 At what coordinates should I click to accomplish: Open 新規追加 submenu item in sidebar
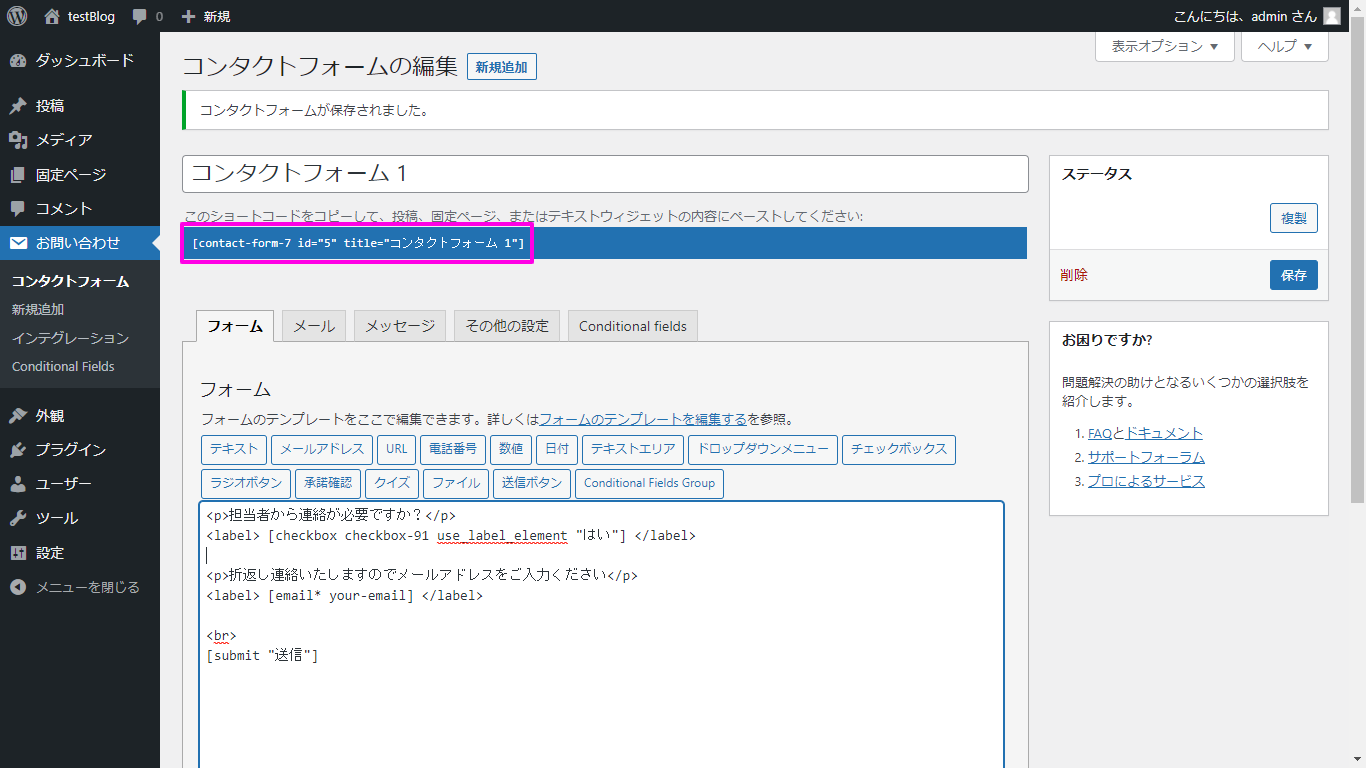pos(38,310)
